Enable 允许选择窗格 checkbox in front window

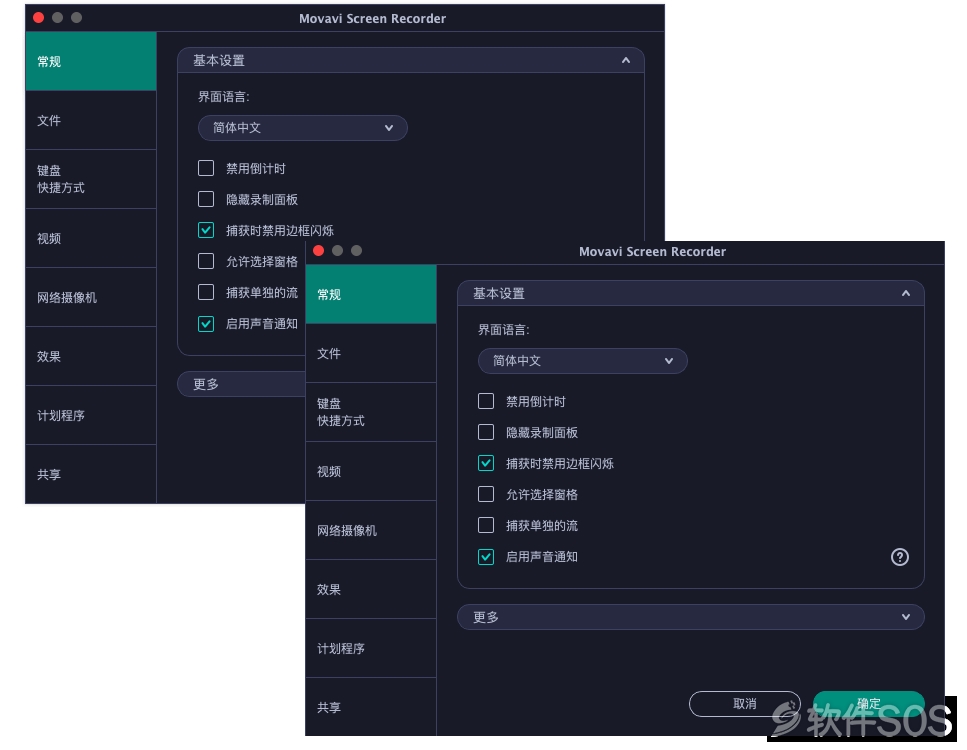coord(486,494)
